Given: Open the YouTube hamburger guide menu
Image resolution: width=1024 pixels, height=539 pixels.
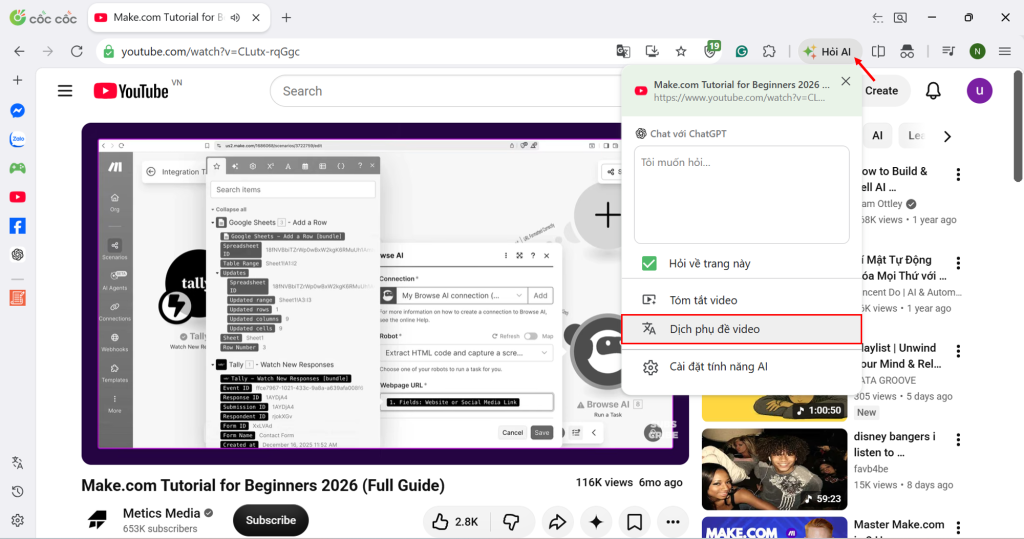Looking at the screenshot, I should pyautogui.click(x=65, y=91).
